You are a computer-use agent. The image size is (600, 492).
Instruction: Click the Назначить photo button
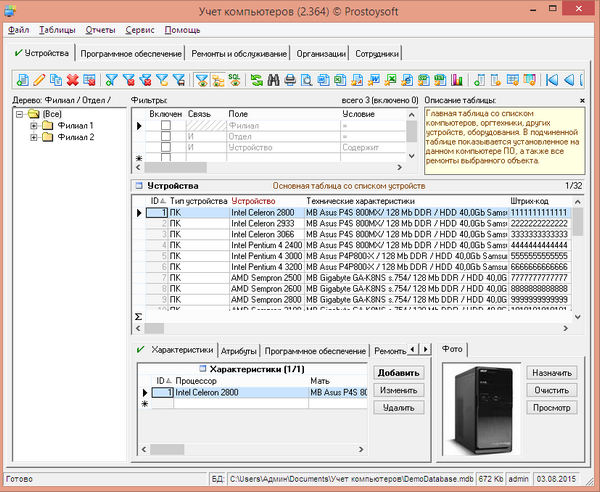(x=551, y=373)
